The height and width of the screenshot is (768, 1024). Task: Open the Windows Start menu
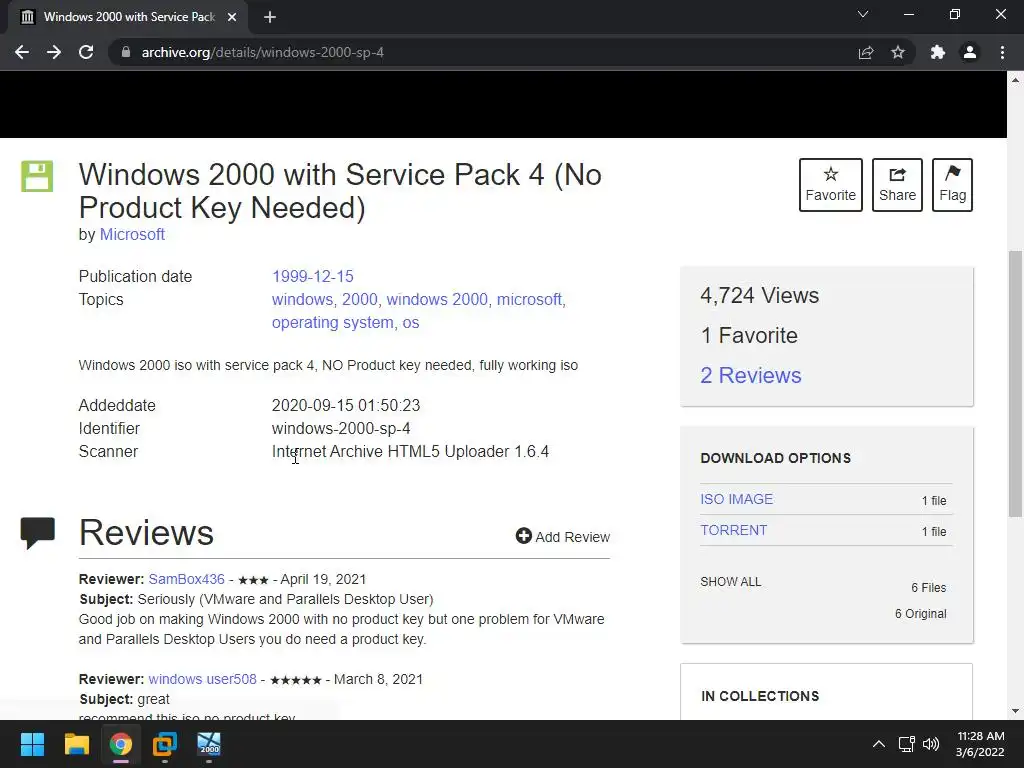[32, 744]
